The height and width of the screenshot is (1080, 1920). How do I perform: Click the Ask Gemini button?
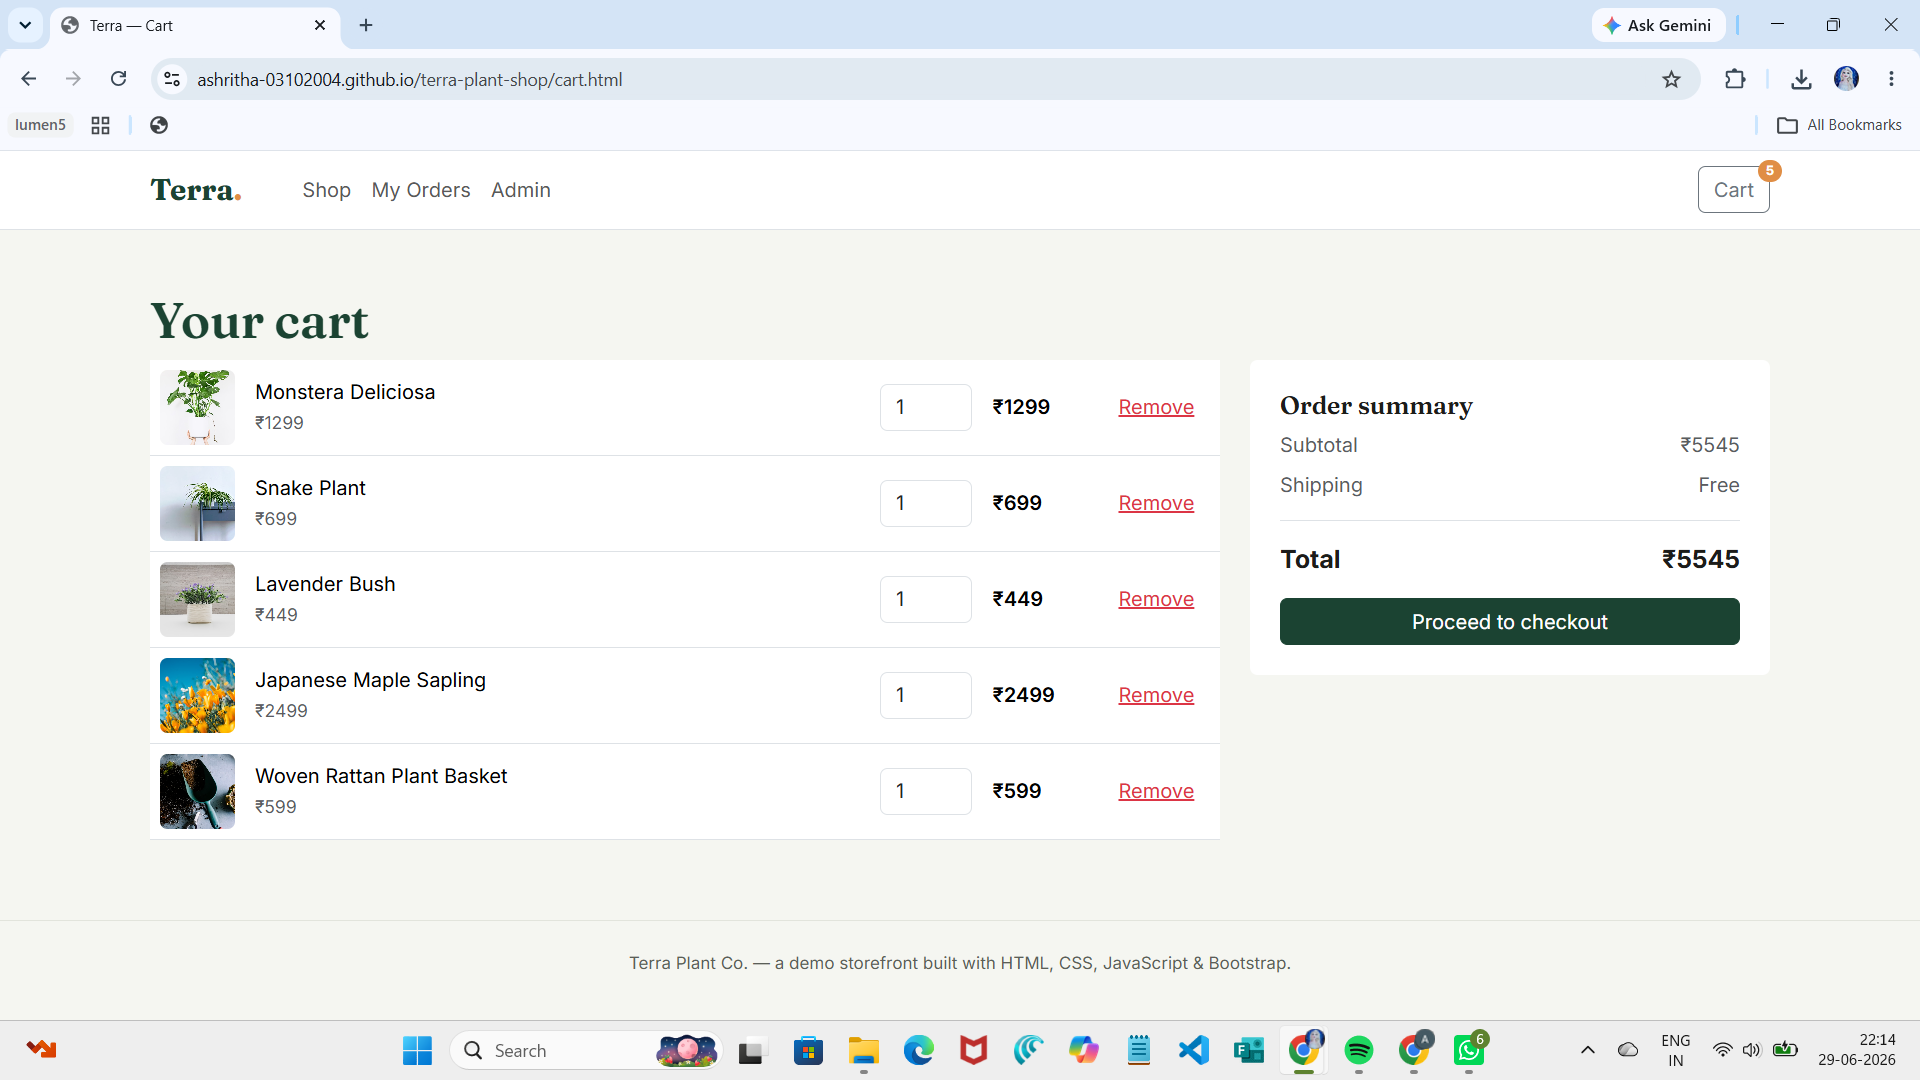[x=1658, y=25]
